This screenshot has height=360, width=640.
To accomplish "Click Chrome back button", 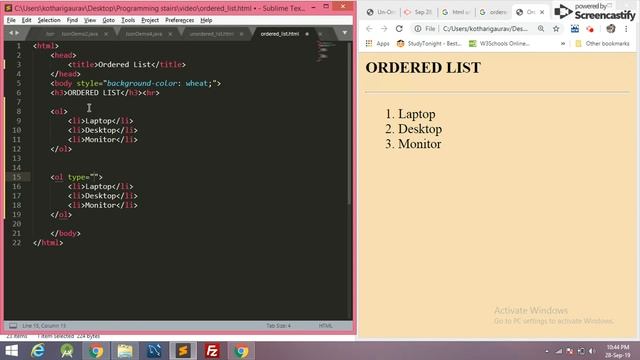I will point(369,29).
